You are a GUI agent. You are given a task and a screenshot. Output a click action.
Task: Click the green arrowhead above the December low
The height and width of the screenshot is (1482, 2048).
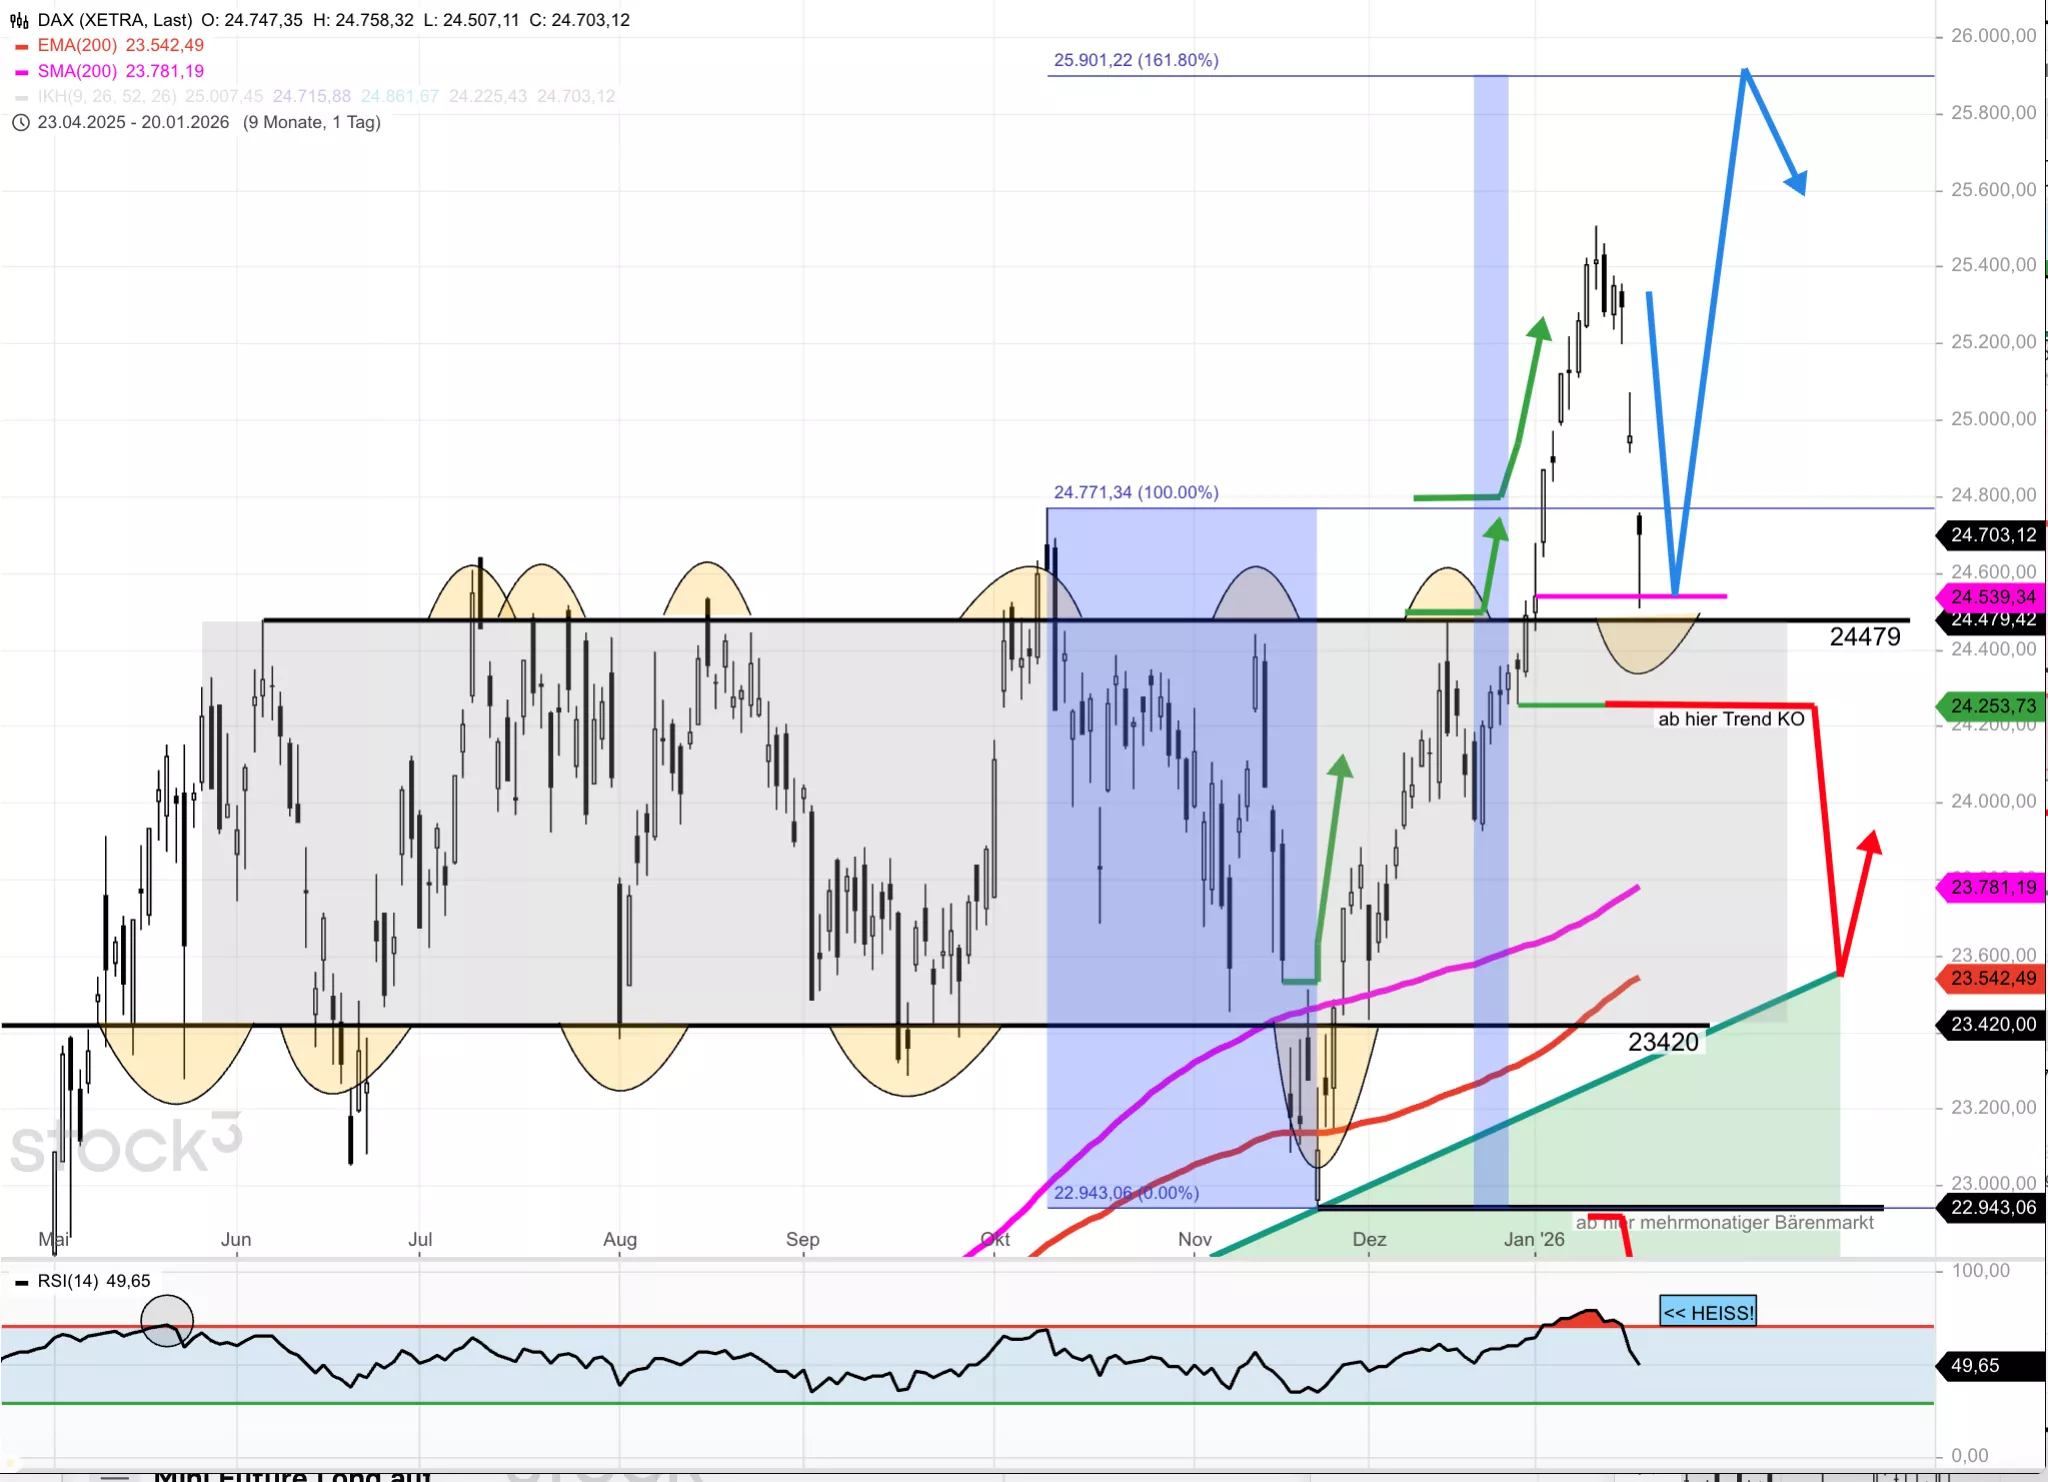pyautogui.click(x=1341, y=766)
